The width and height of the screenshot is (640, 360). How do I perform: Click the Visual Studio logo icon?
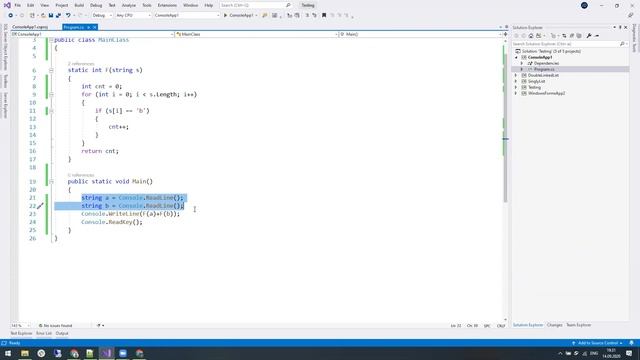click(7, 5)
